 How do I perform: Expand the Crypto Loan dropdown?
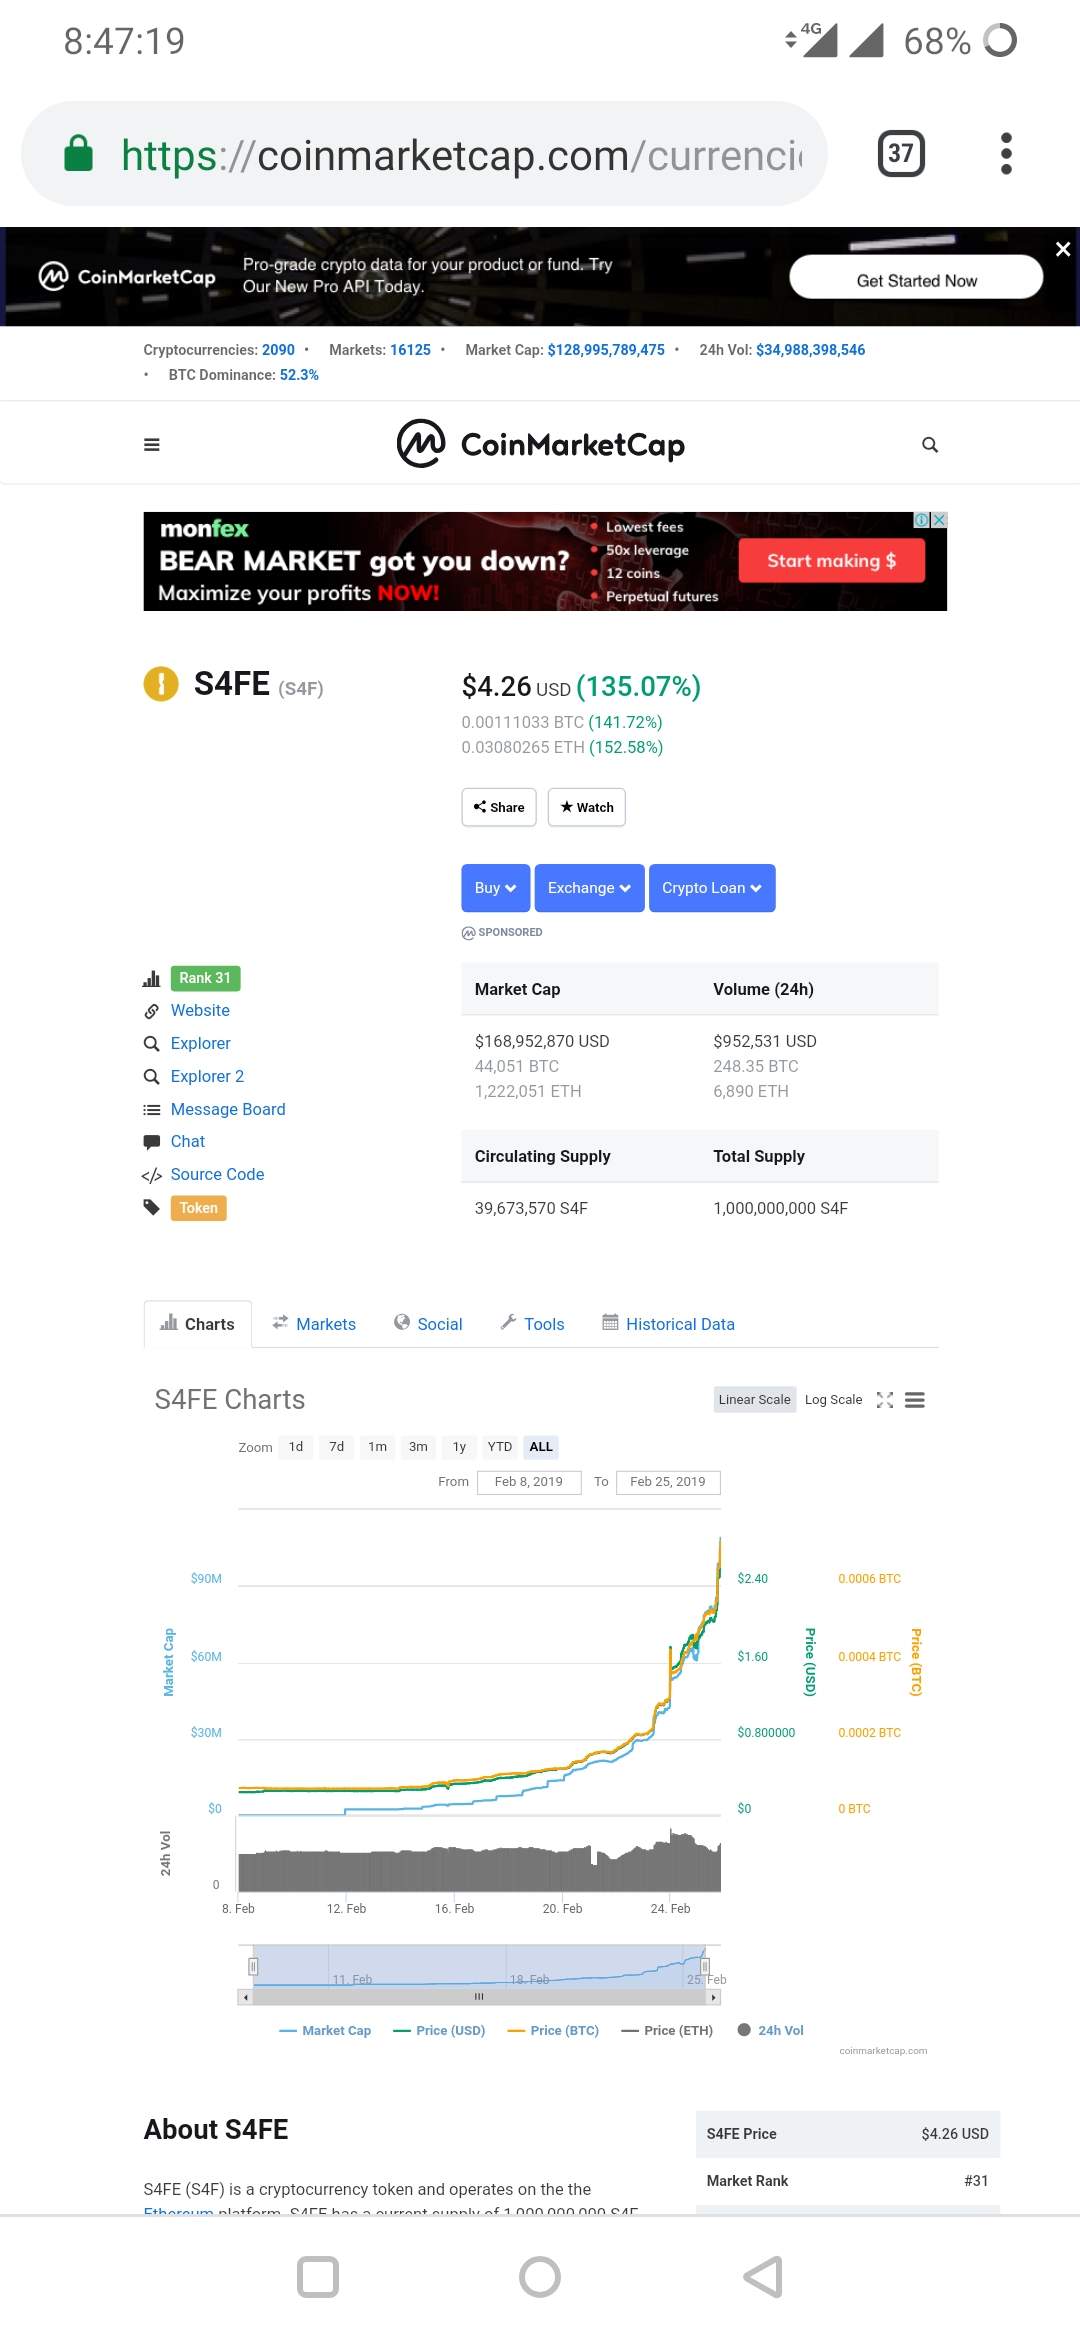pyautogui.click(x=711, y=888)
